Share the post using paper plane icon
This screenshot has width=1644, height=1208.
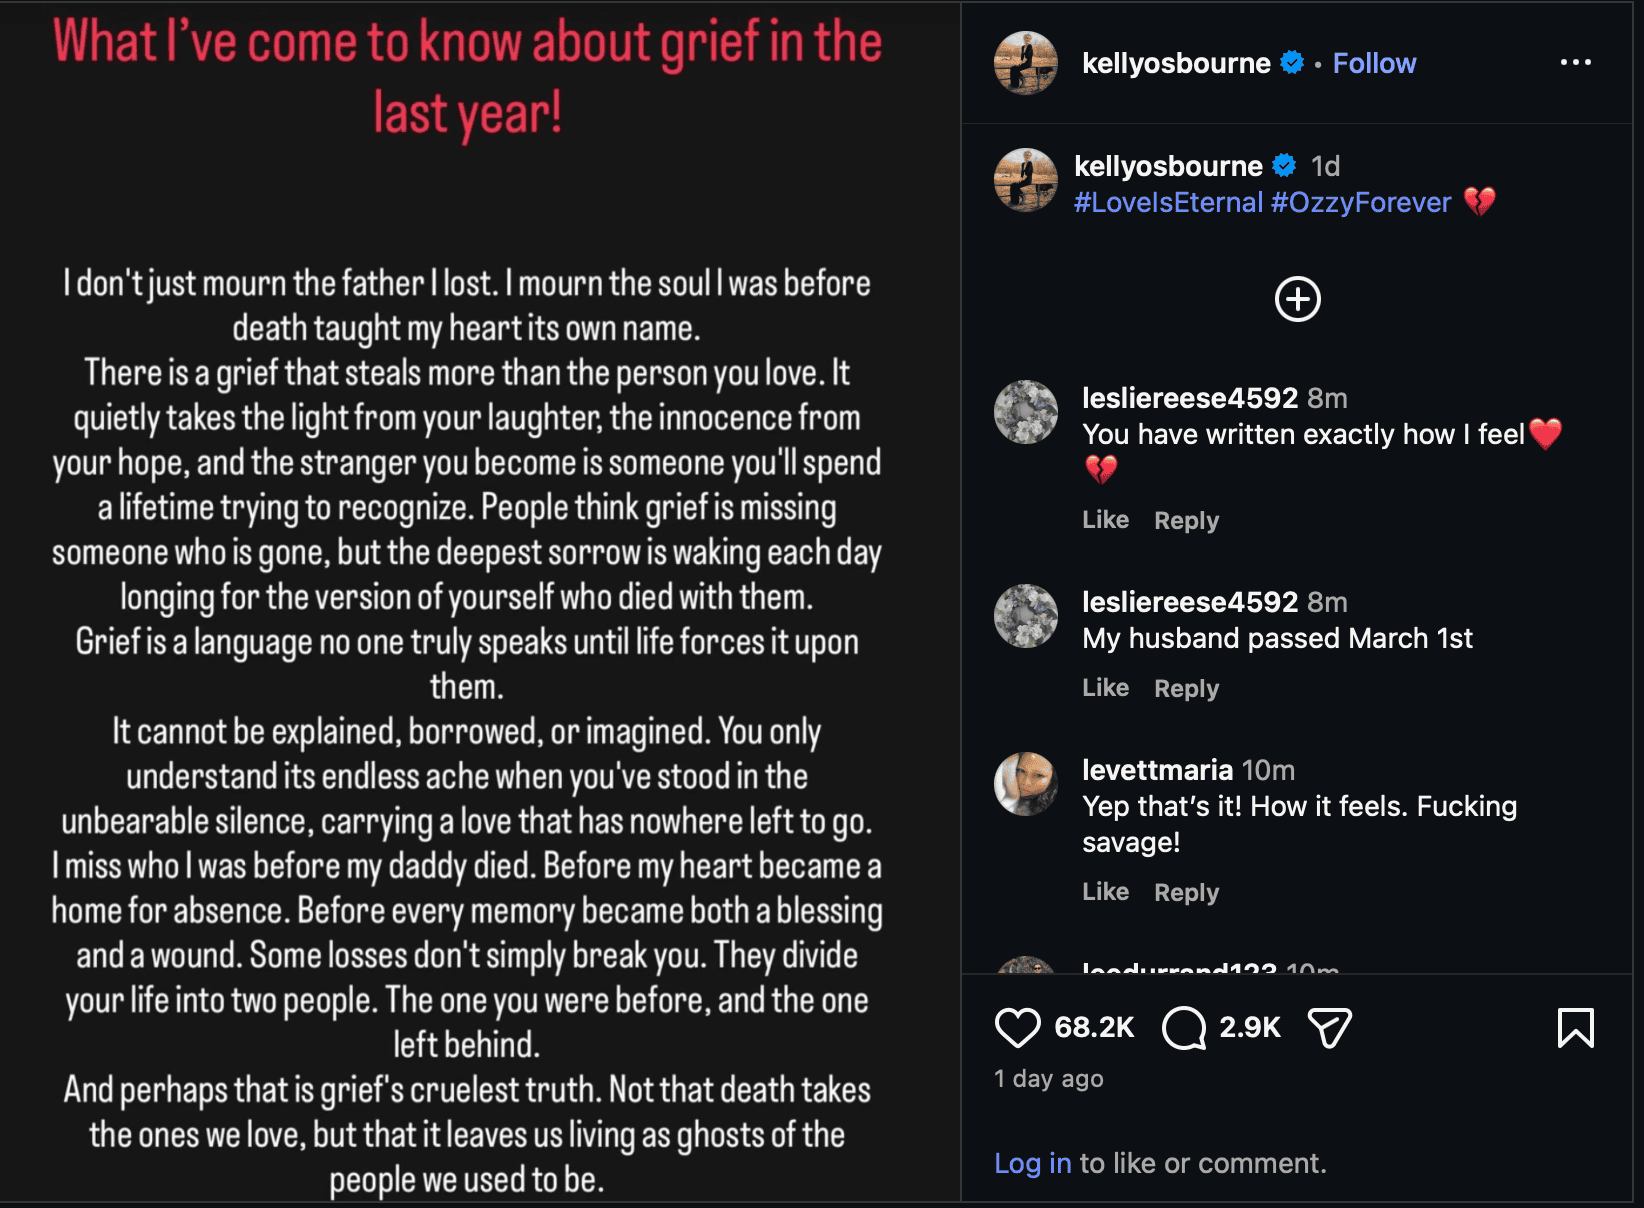[1330, 1027]
